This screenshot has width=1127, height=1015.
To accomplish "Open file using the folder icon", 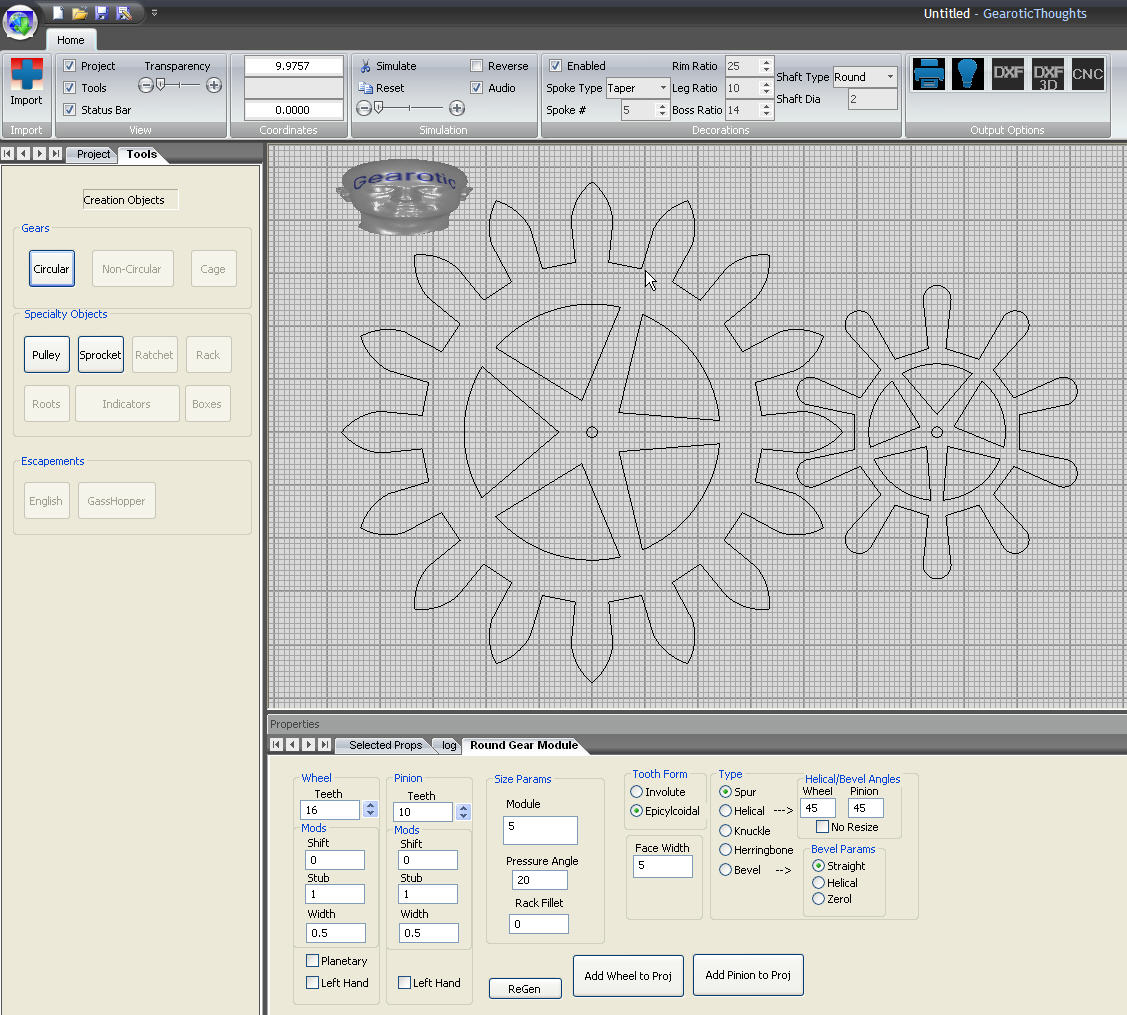I will coord(80,13).
